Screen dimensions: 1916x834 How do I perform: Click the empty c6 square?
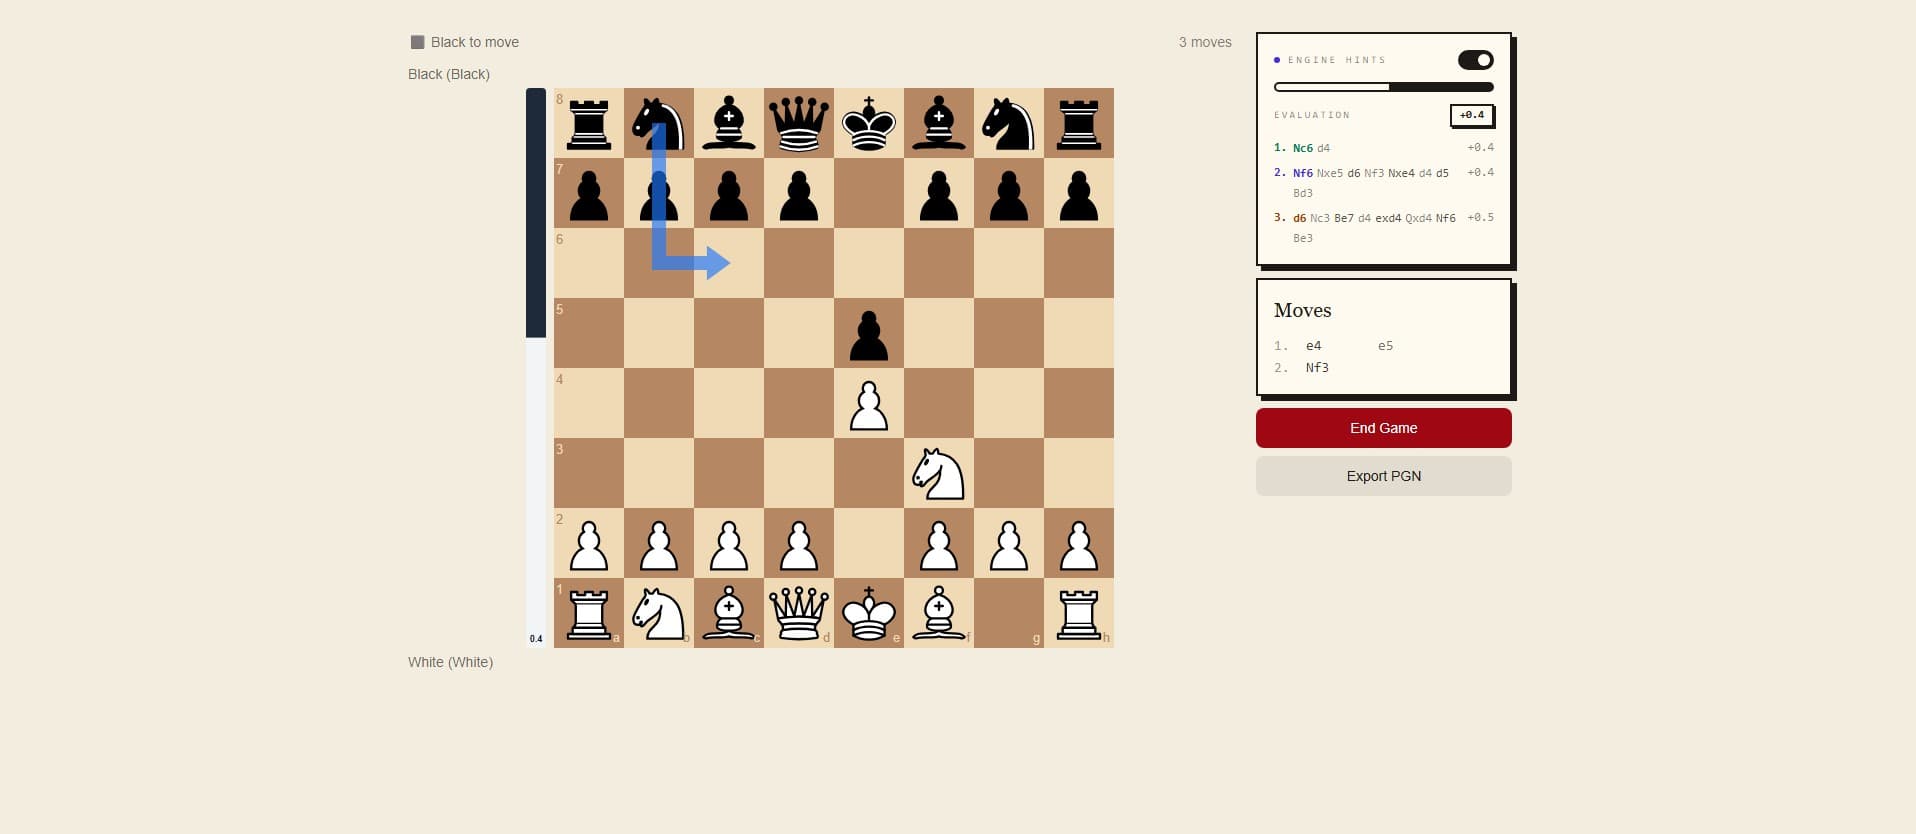pyautogui.click(x=729, y=263)
